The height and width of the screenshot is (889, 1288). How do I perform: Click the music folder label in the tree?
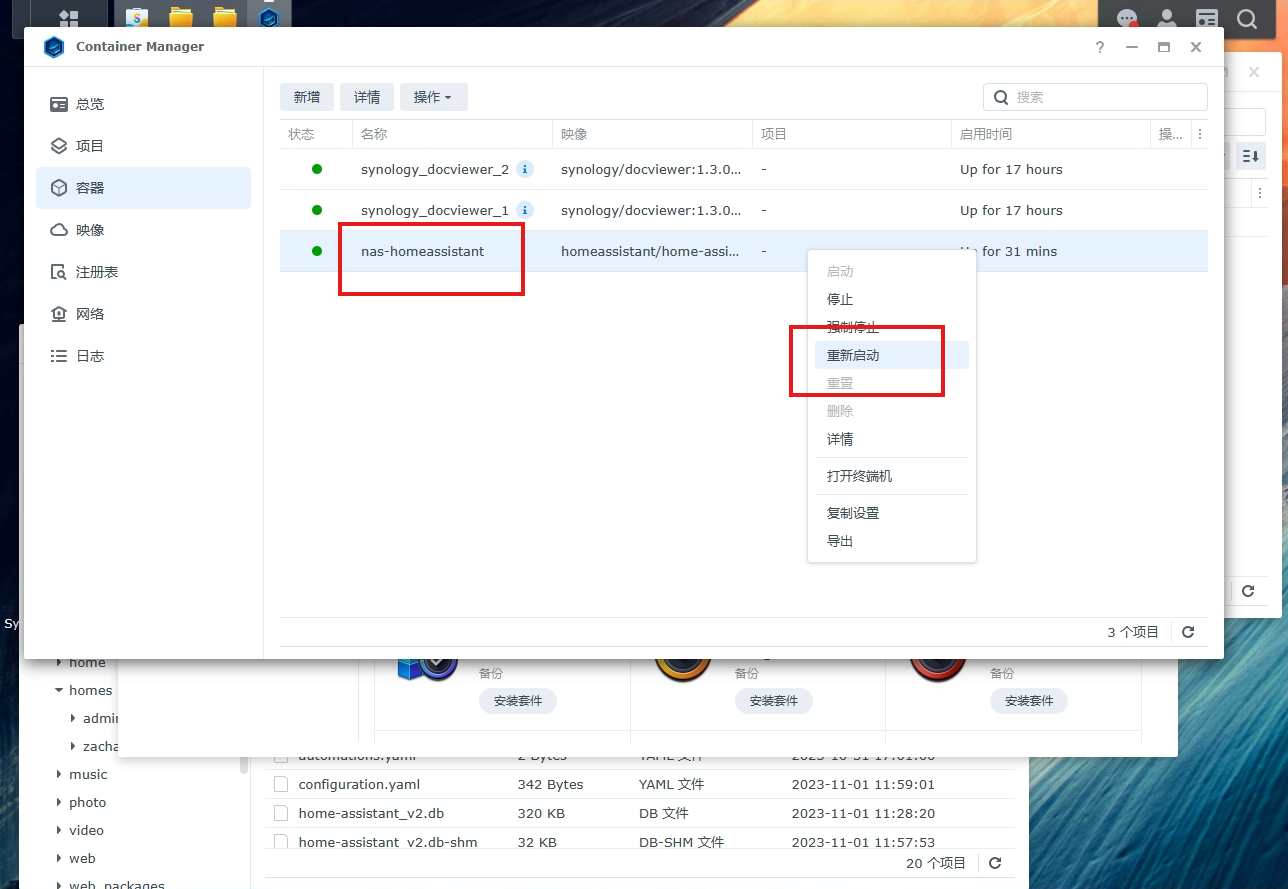[88, 774]
